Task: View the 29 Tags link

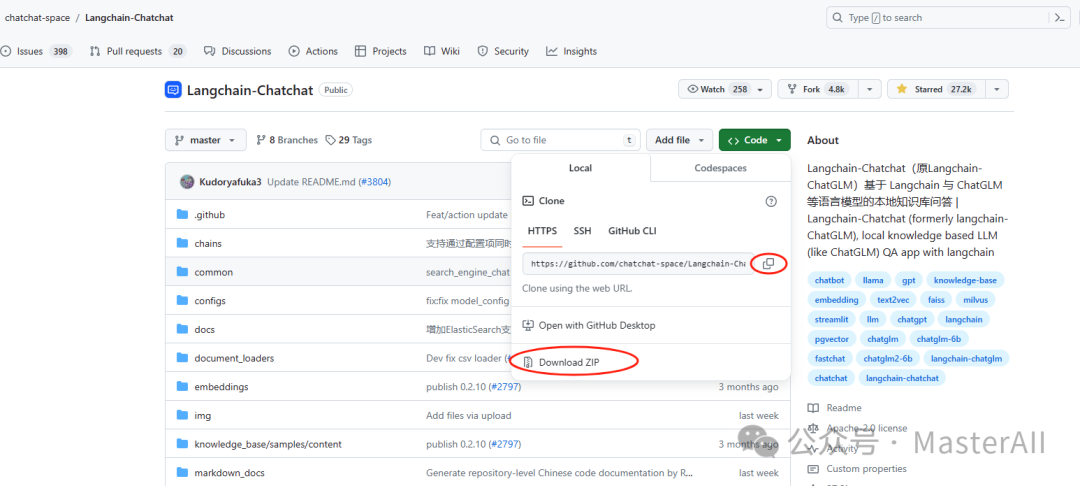Action: tap(349, 140)
